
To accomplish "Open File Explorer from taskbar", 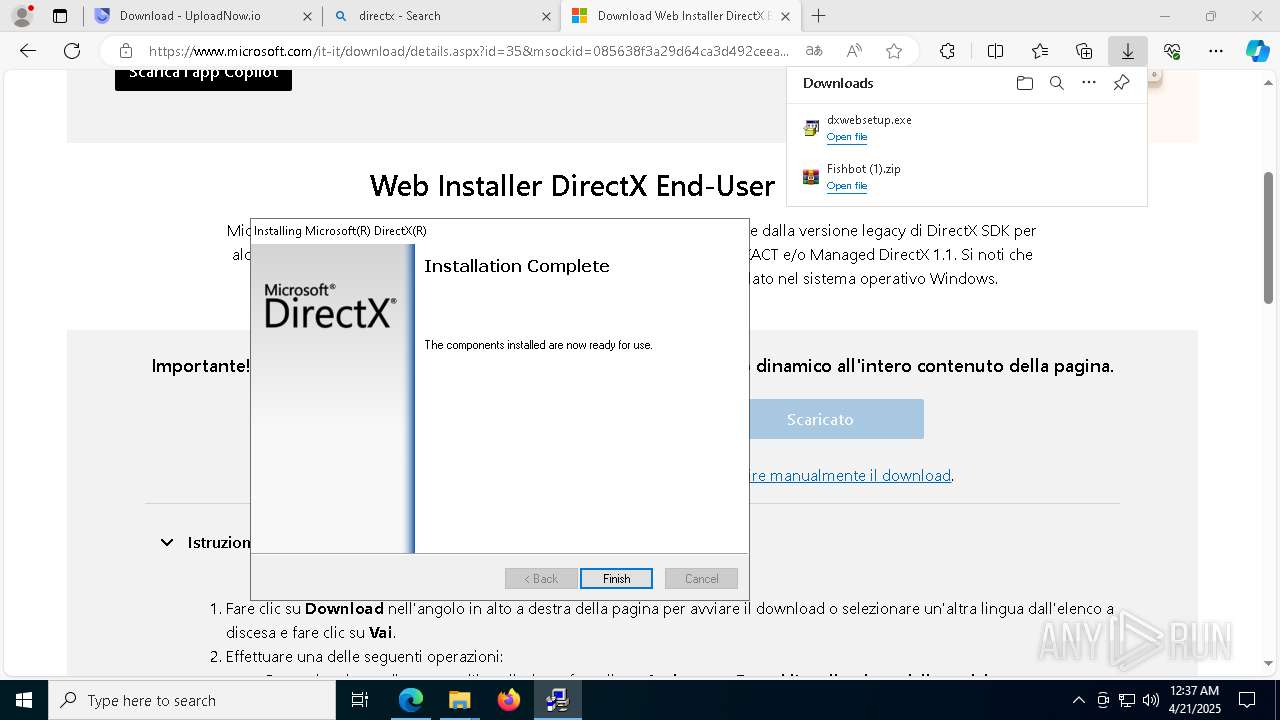I will (x=459, y=700).
